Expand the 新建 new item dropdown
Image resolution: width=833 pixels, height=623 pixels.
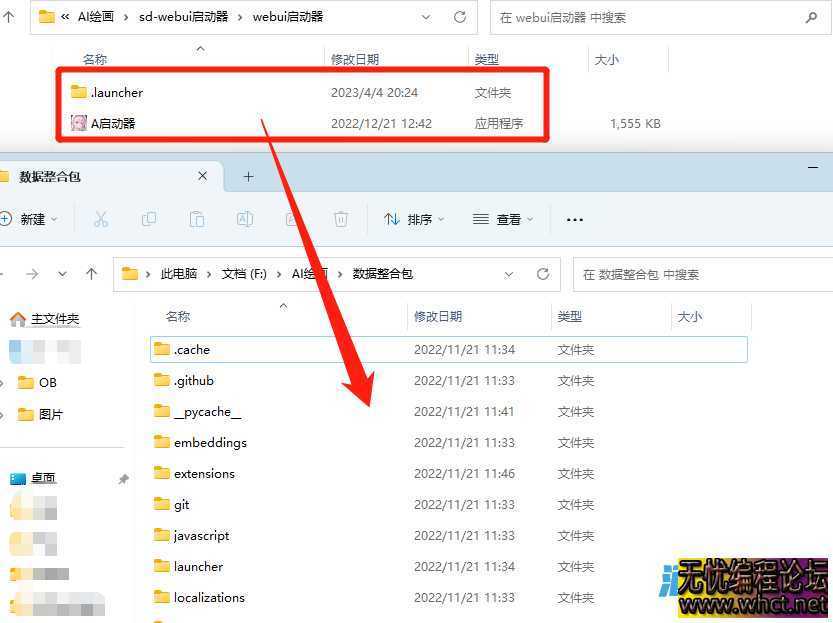pos(30,219)
